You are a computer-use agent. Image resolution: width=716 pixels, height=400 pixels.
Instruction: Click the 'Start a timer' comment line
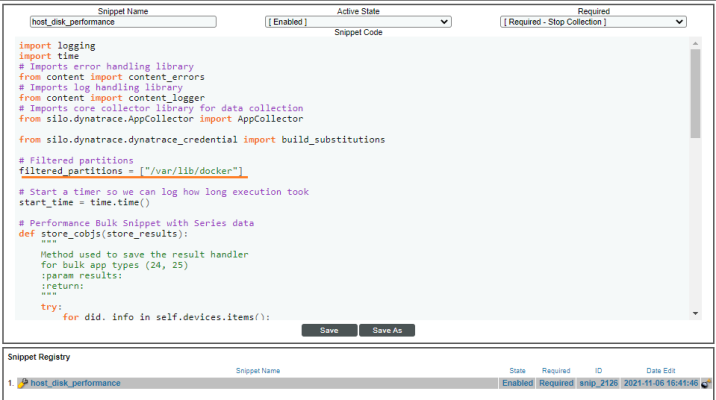pyautogui.click(x=163, y=192)
